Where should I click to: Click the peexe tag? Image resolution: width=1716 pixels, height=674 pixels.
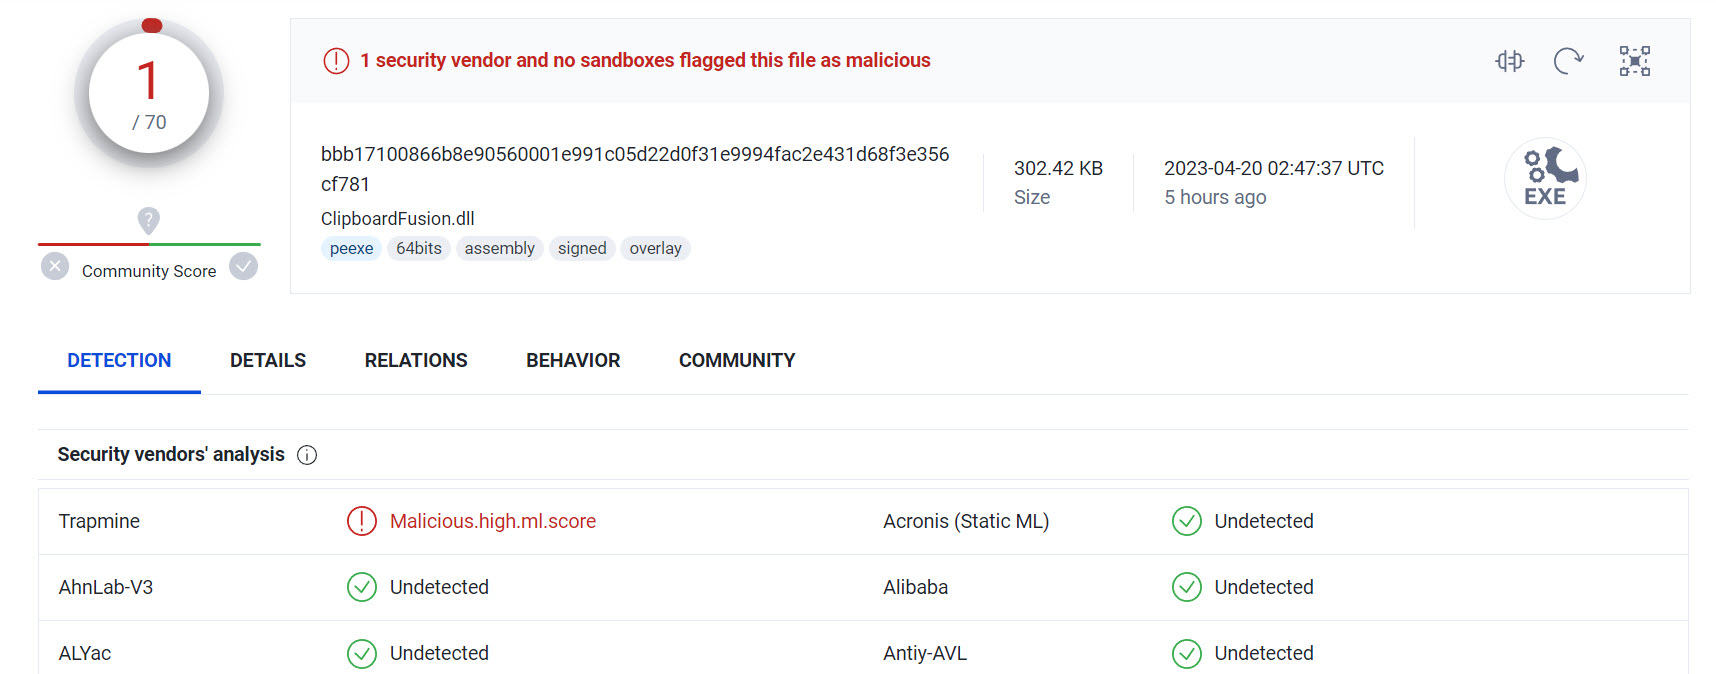coord(351,248)
